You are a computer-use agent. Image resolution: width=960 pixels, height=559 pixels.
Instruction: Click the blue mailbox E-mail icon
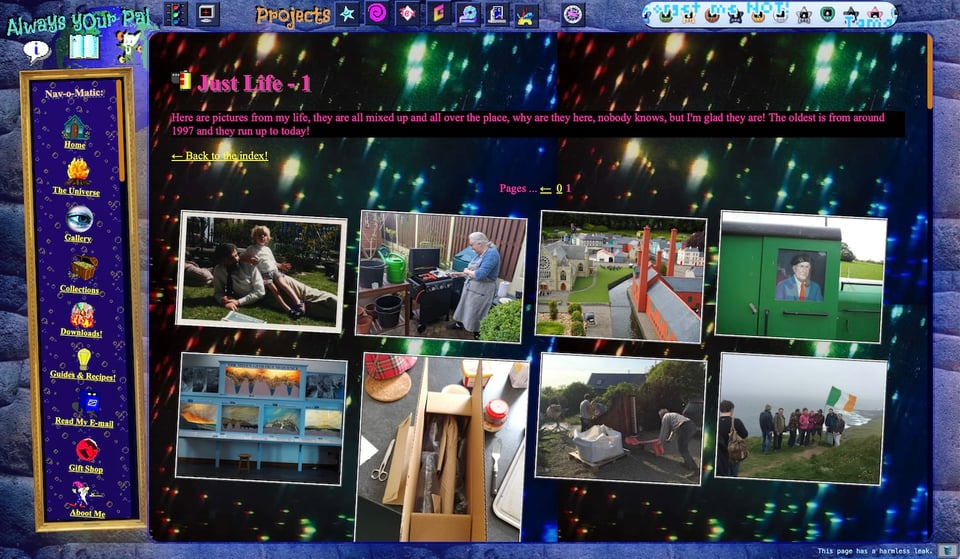88,403
